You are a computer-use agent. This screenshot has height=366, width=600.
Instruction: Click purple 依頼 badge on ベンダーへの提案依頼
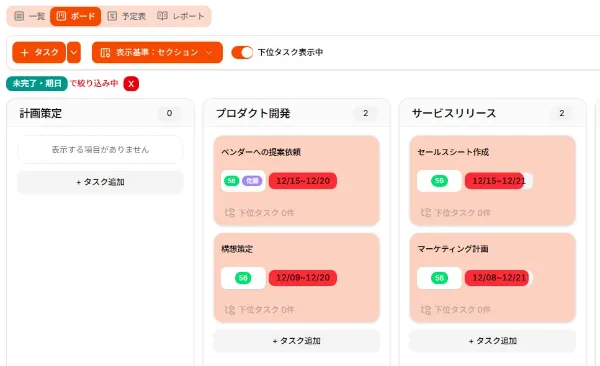(252, 181)
